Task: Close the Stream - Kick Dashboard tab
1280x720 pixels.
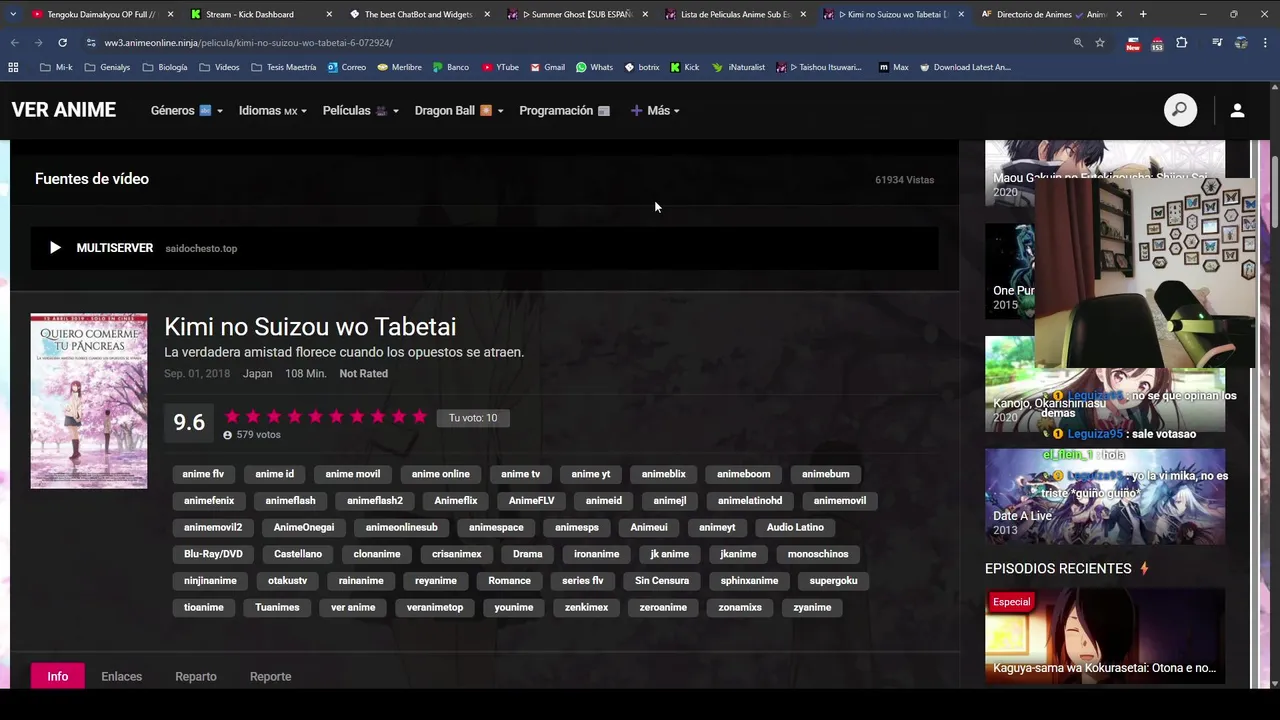Action: (x=329, y=14)
